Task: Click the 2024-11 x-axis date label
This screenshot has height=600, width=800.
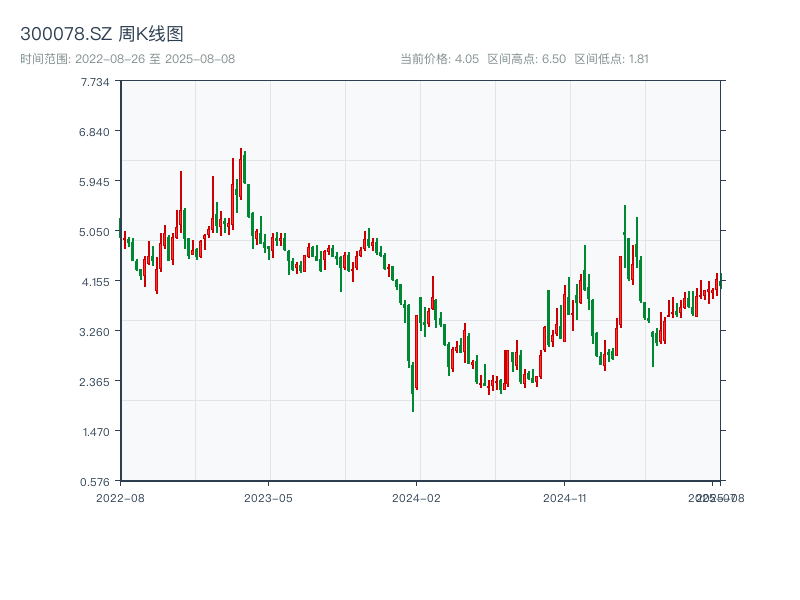Action: [564, 497]
